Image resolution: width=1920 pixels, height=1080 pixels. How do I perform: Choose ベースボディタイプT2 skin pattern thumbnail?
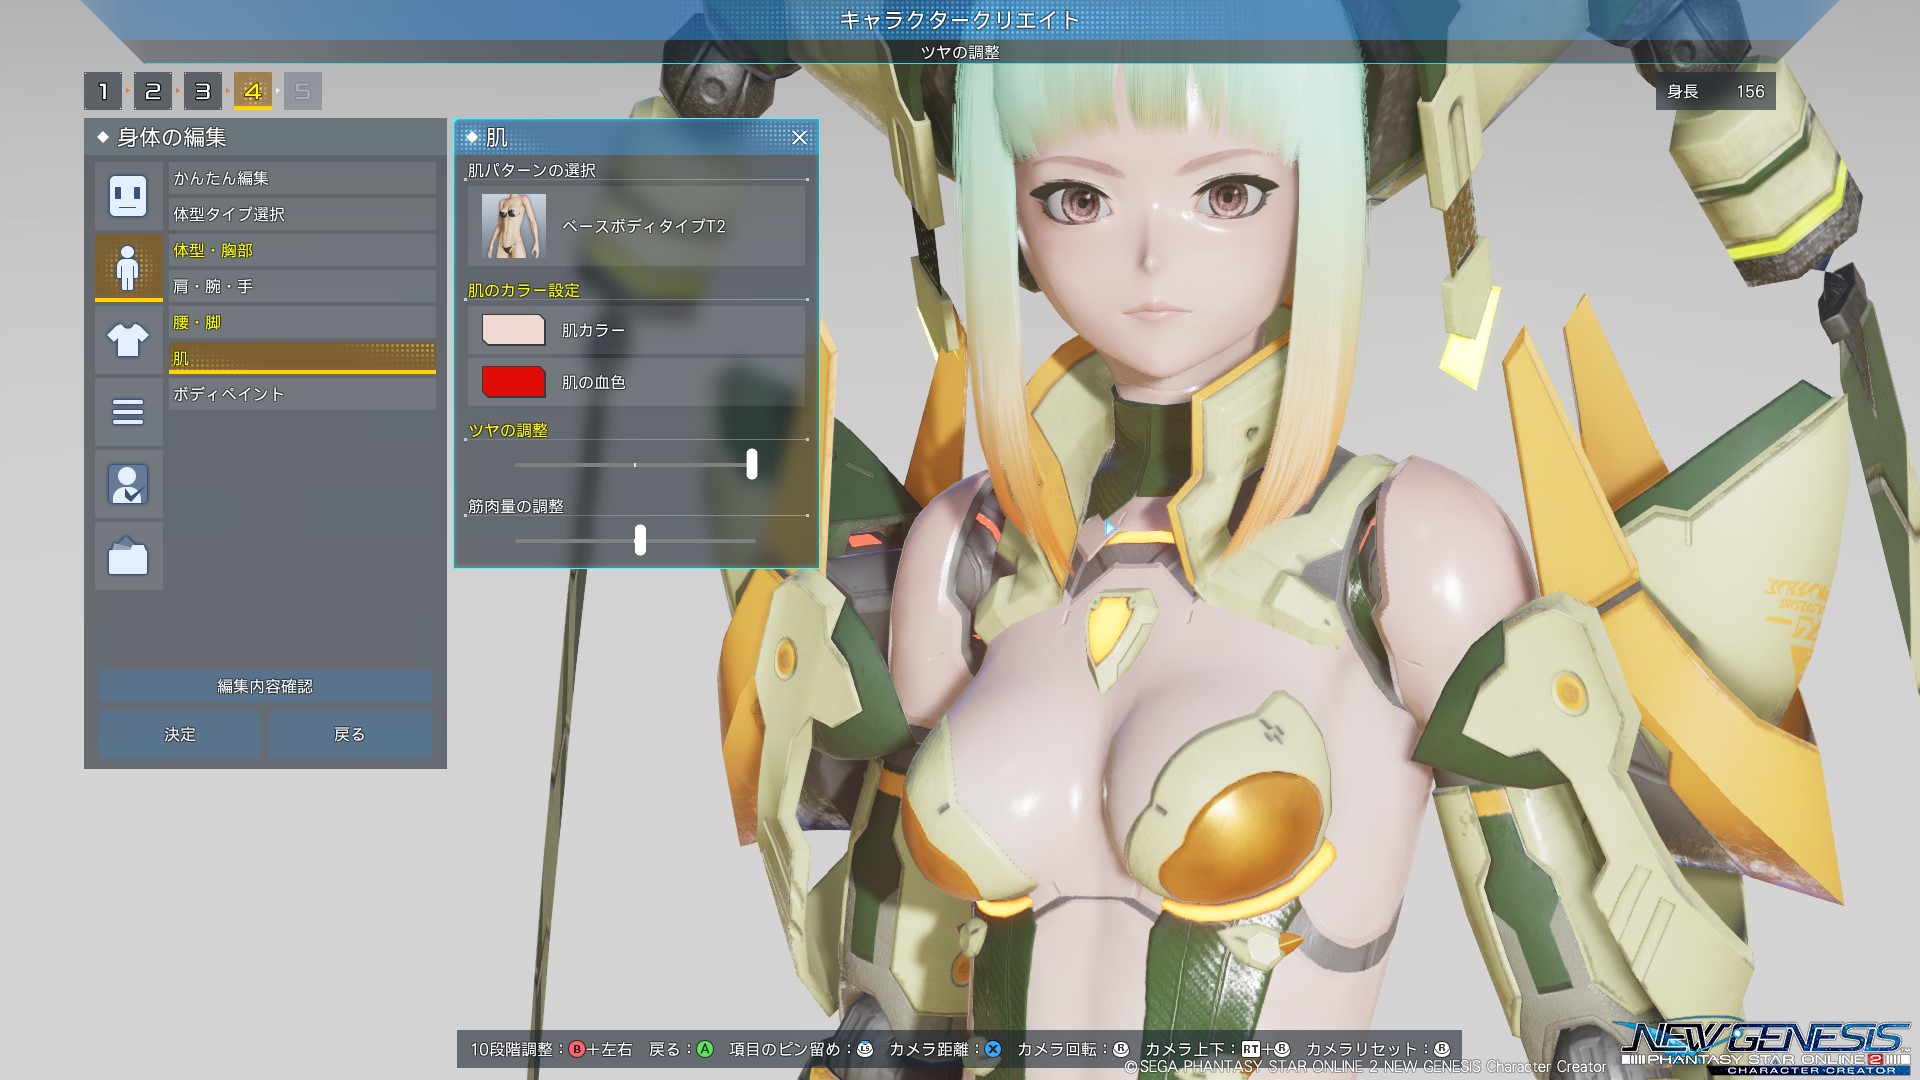(x=514, y=226)
